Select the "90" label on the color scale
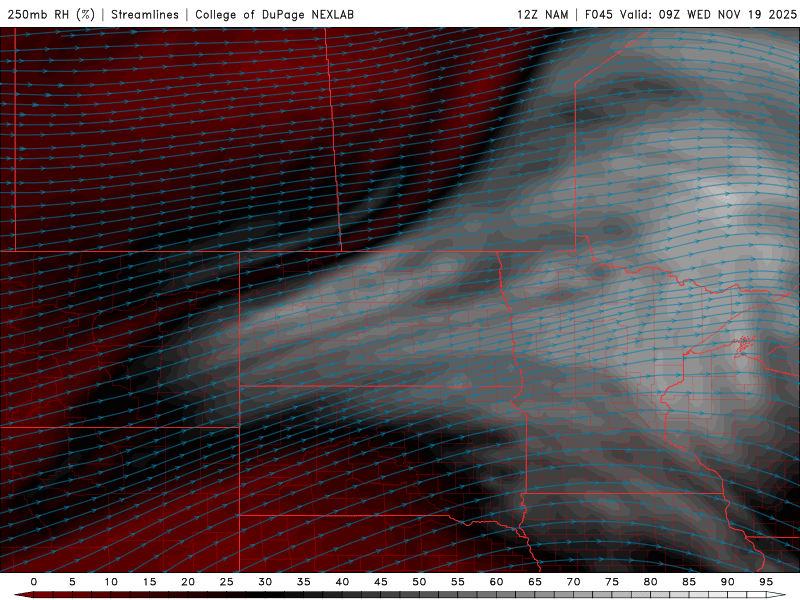Screen dimensions: 800x600 pyautogui.click(x=727, y=582)
